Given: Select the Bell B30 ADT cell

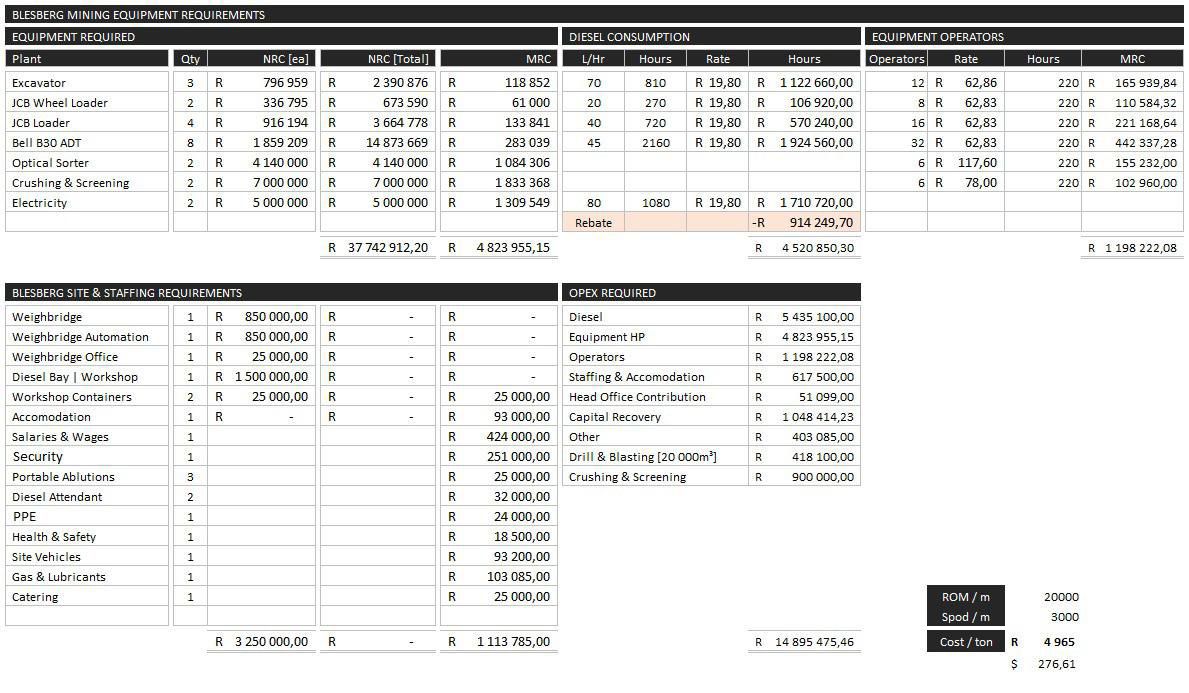Looking at the screenshot, I should coord(86,143).
